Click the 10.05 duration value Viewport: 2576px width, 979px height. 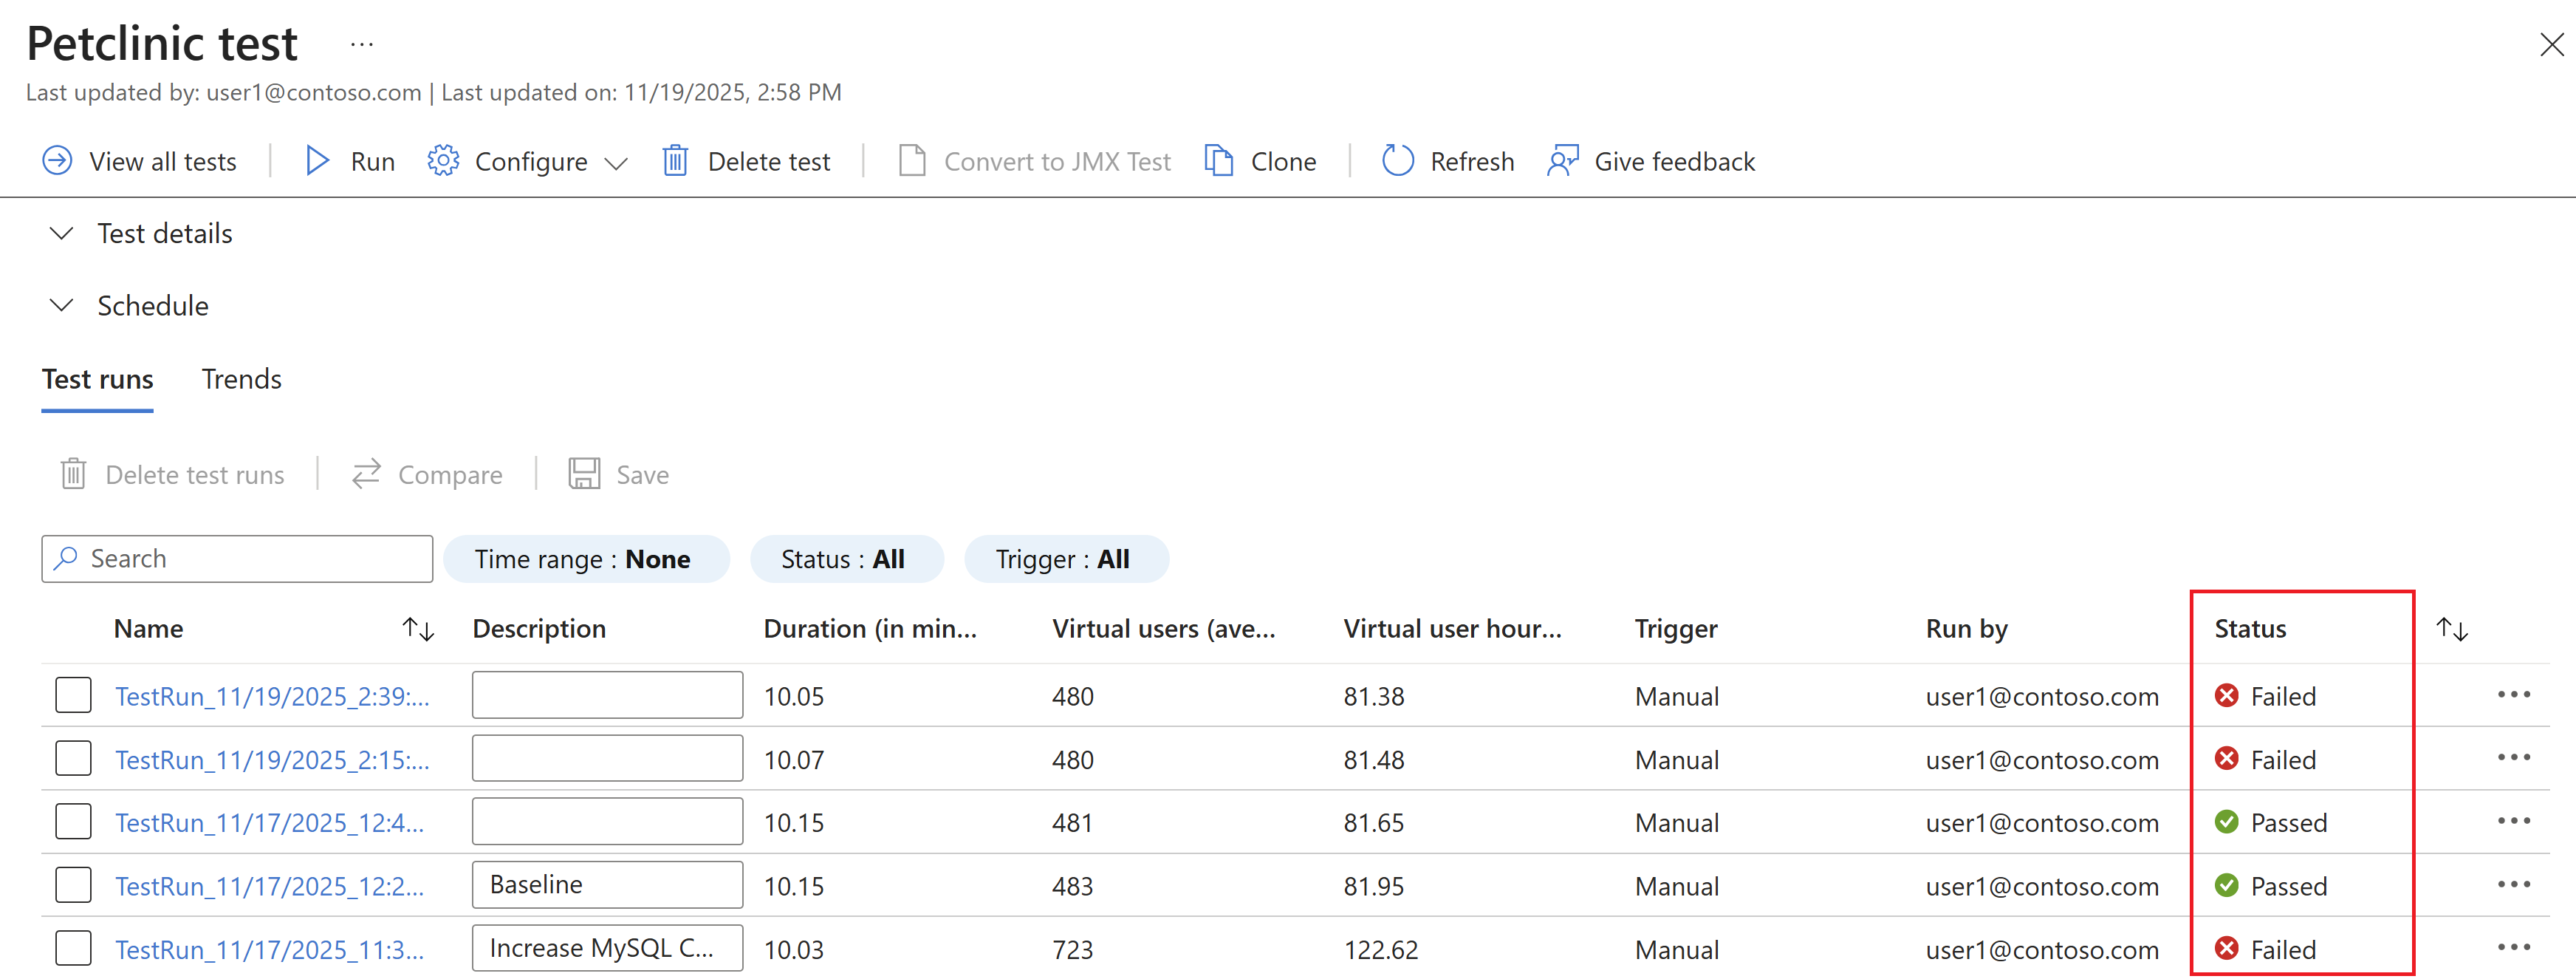click(x=794, y=697)
